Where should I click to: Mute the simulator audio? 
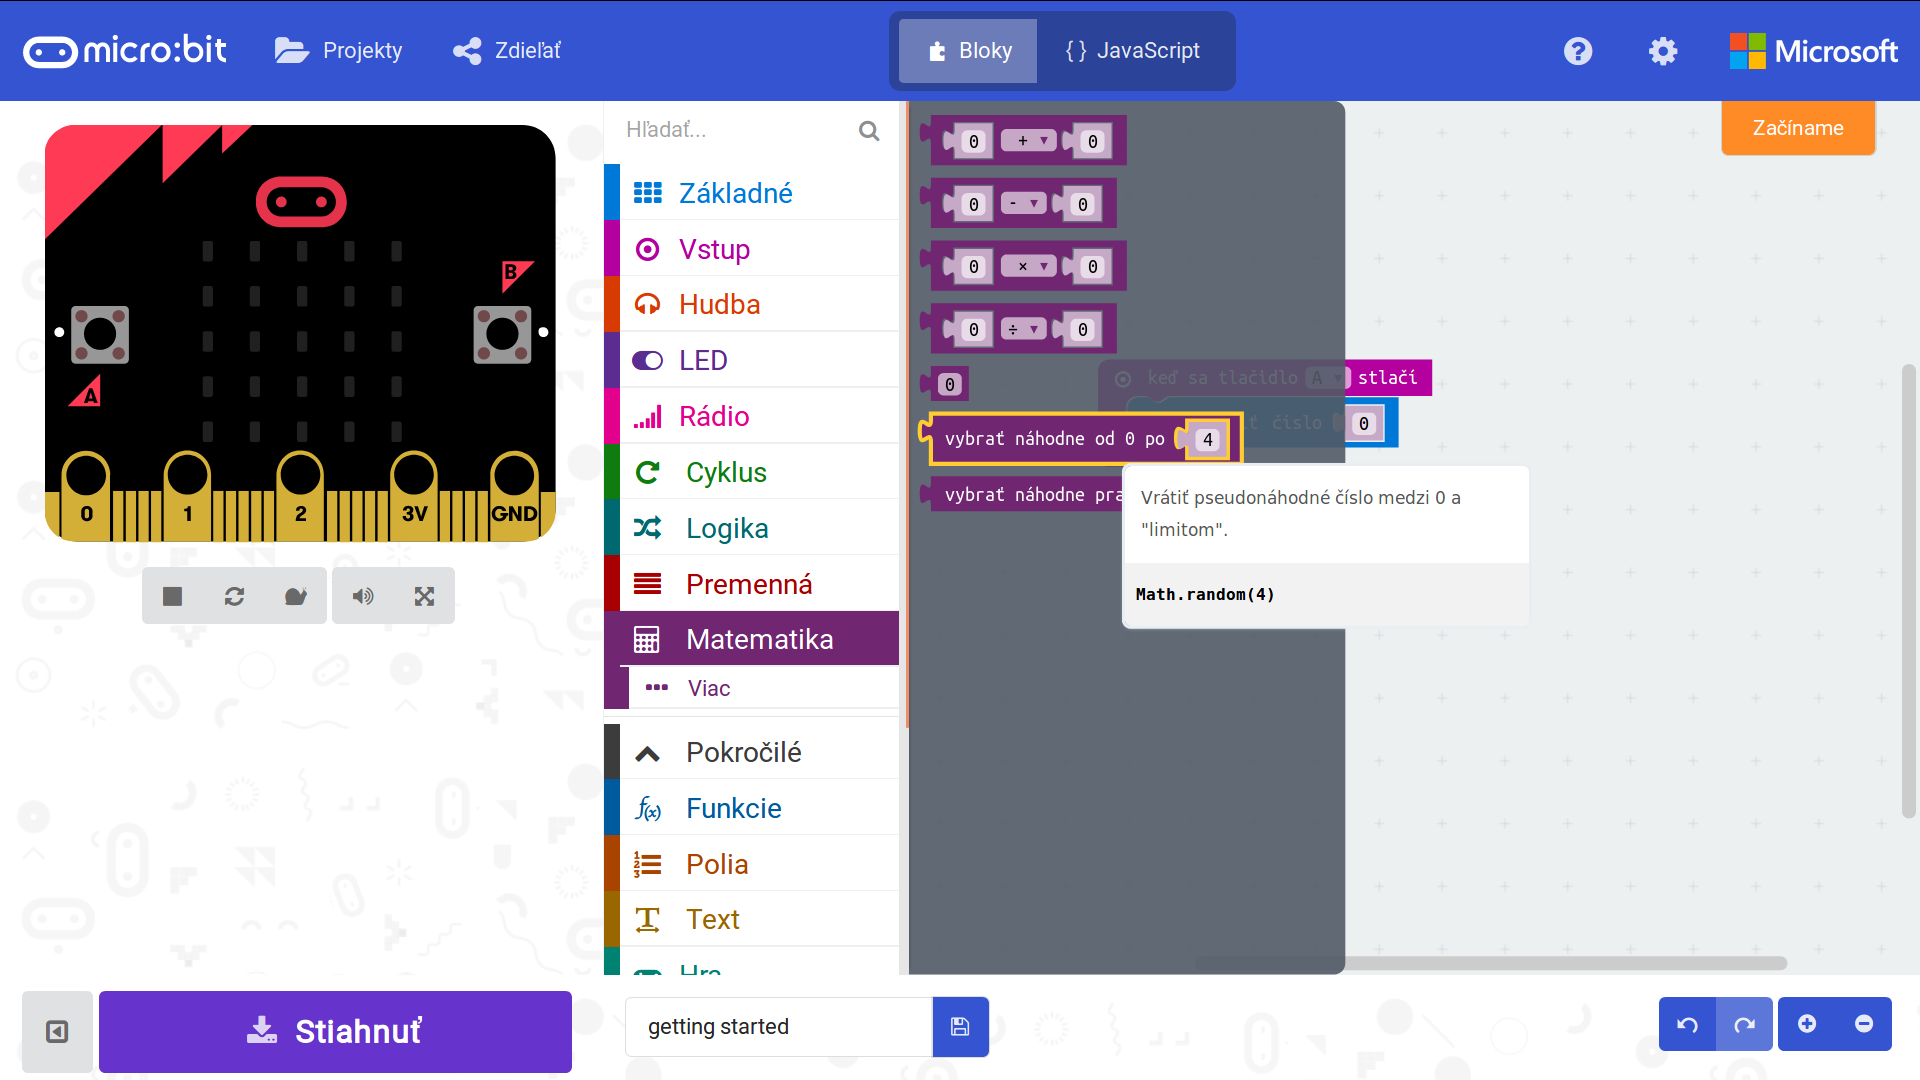point(363,597)
